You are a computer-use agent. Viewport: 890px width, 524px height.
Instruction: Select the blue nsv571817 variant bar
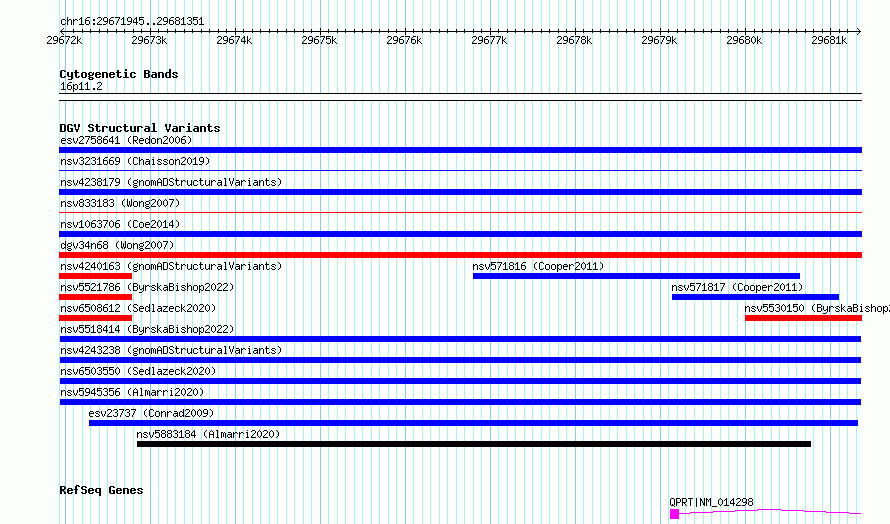(755, 297)
